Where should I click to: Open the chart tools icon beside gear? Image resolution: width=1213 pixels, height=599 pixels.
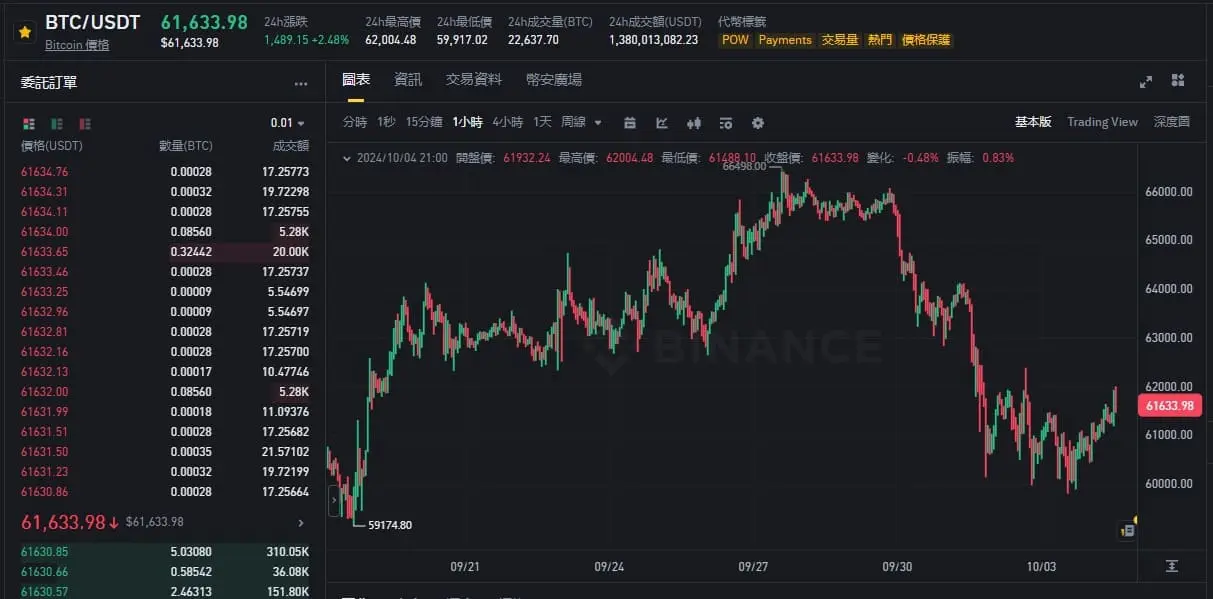click(726, 123)
